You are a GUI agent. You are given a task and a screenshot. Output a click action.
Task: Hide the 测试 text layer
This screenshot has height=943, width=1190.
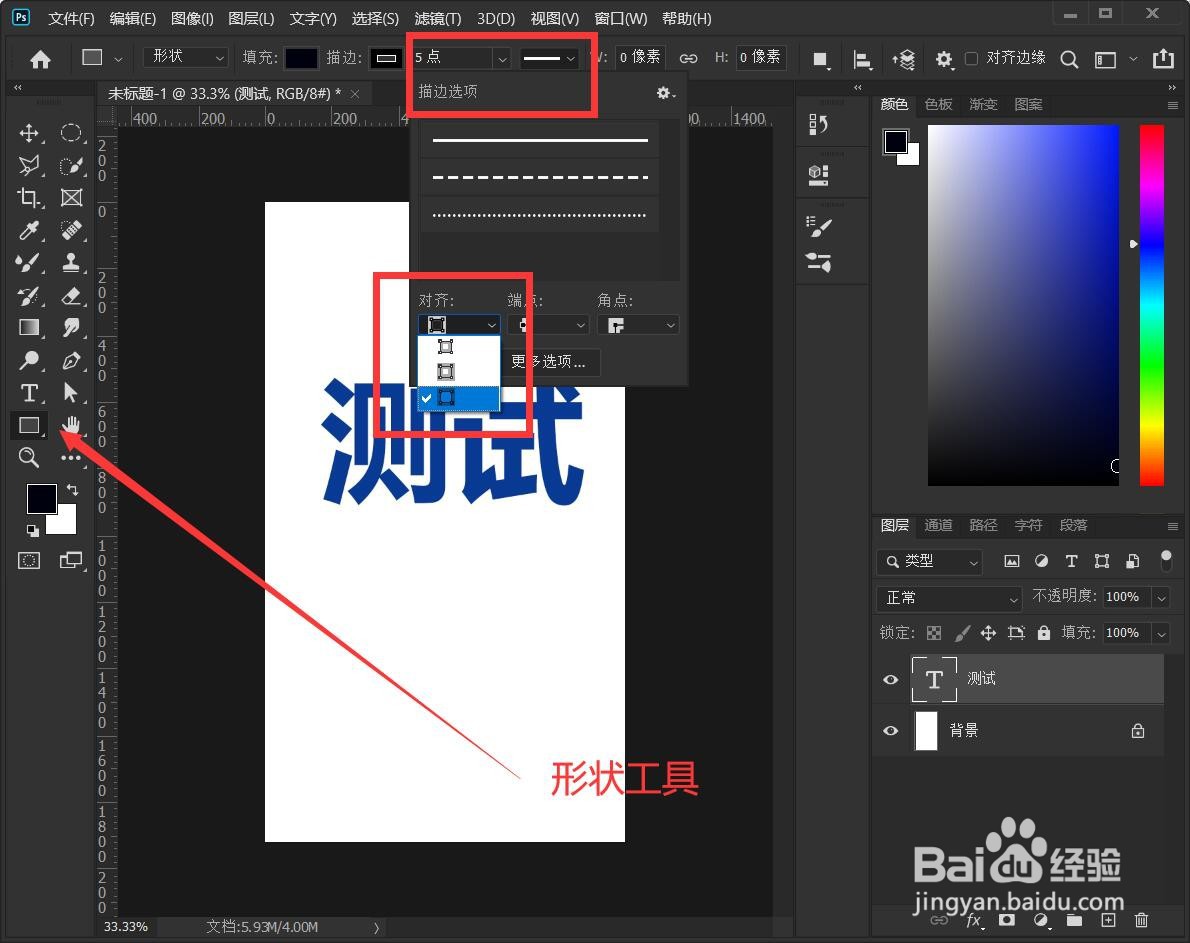pos(890,679)
